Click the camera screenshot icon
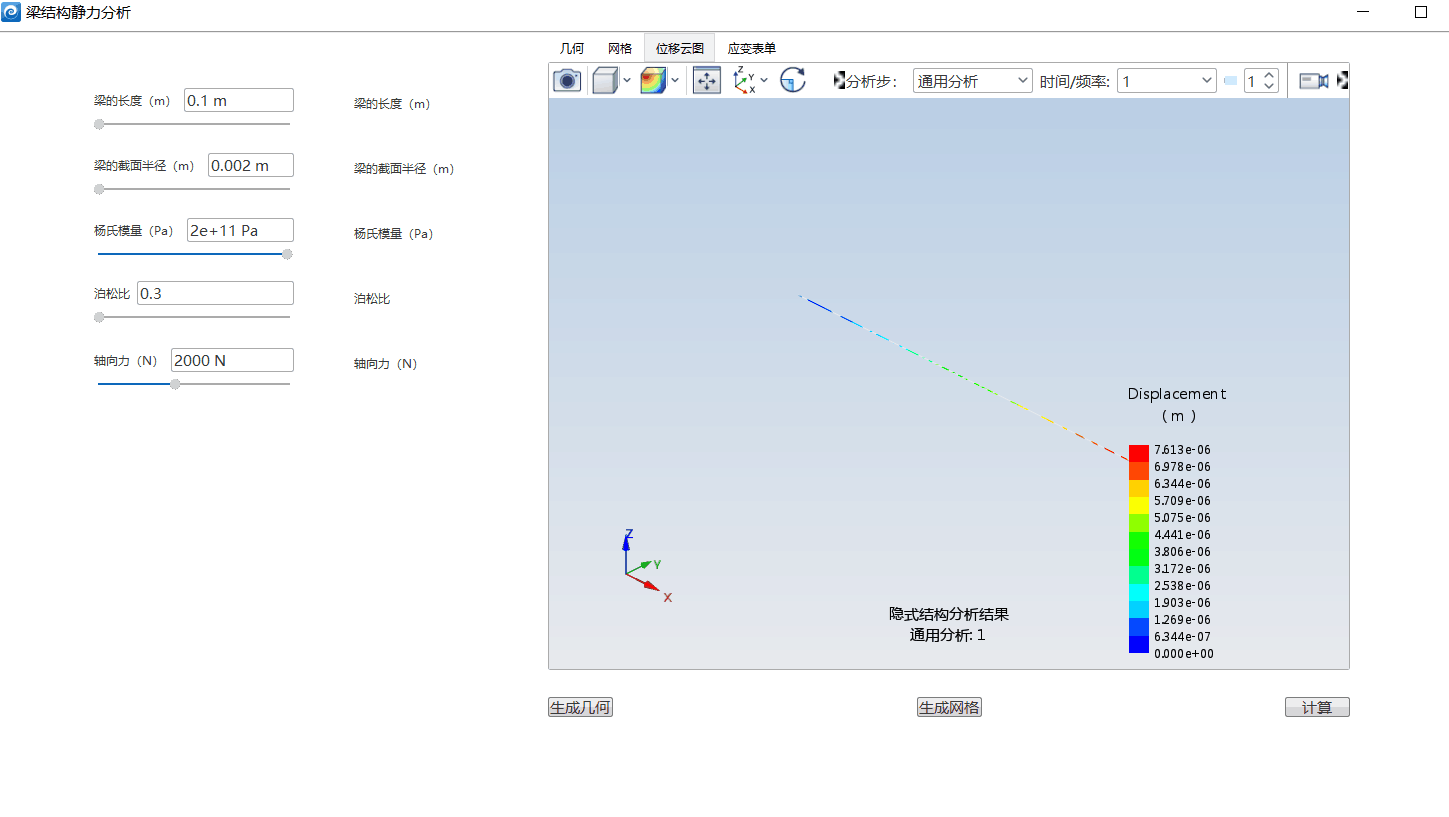 [x=567, y=81]
